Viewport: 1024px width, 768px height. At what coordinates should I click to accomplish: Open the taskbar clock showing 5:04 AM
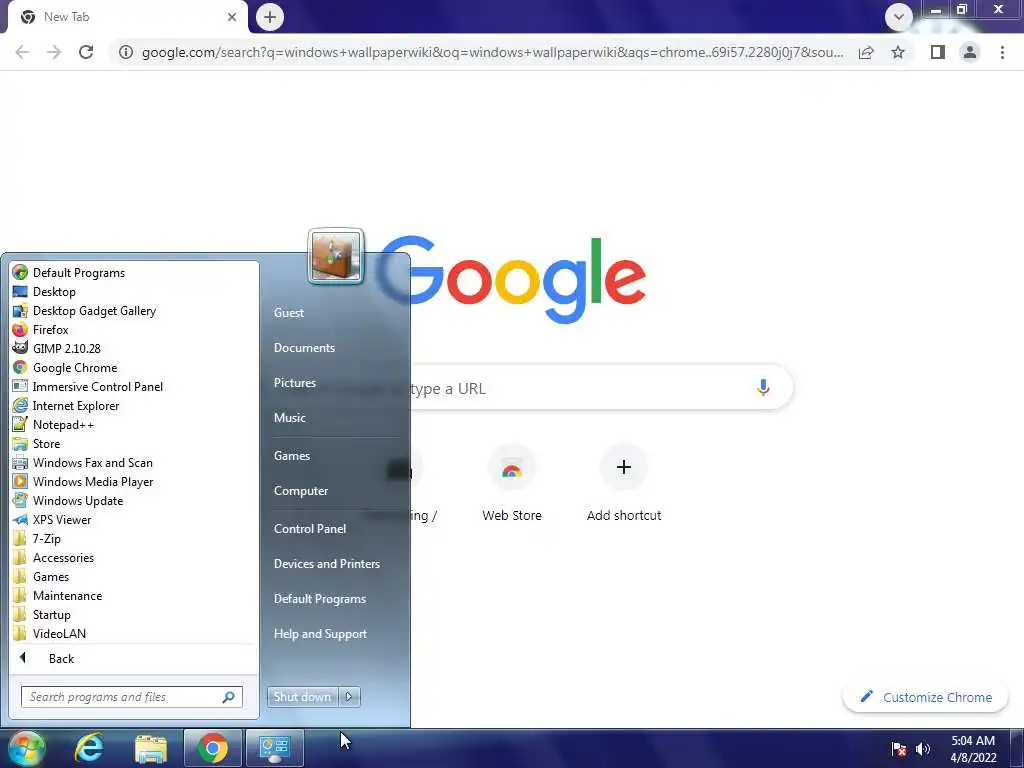click(973, 749)
